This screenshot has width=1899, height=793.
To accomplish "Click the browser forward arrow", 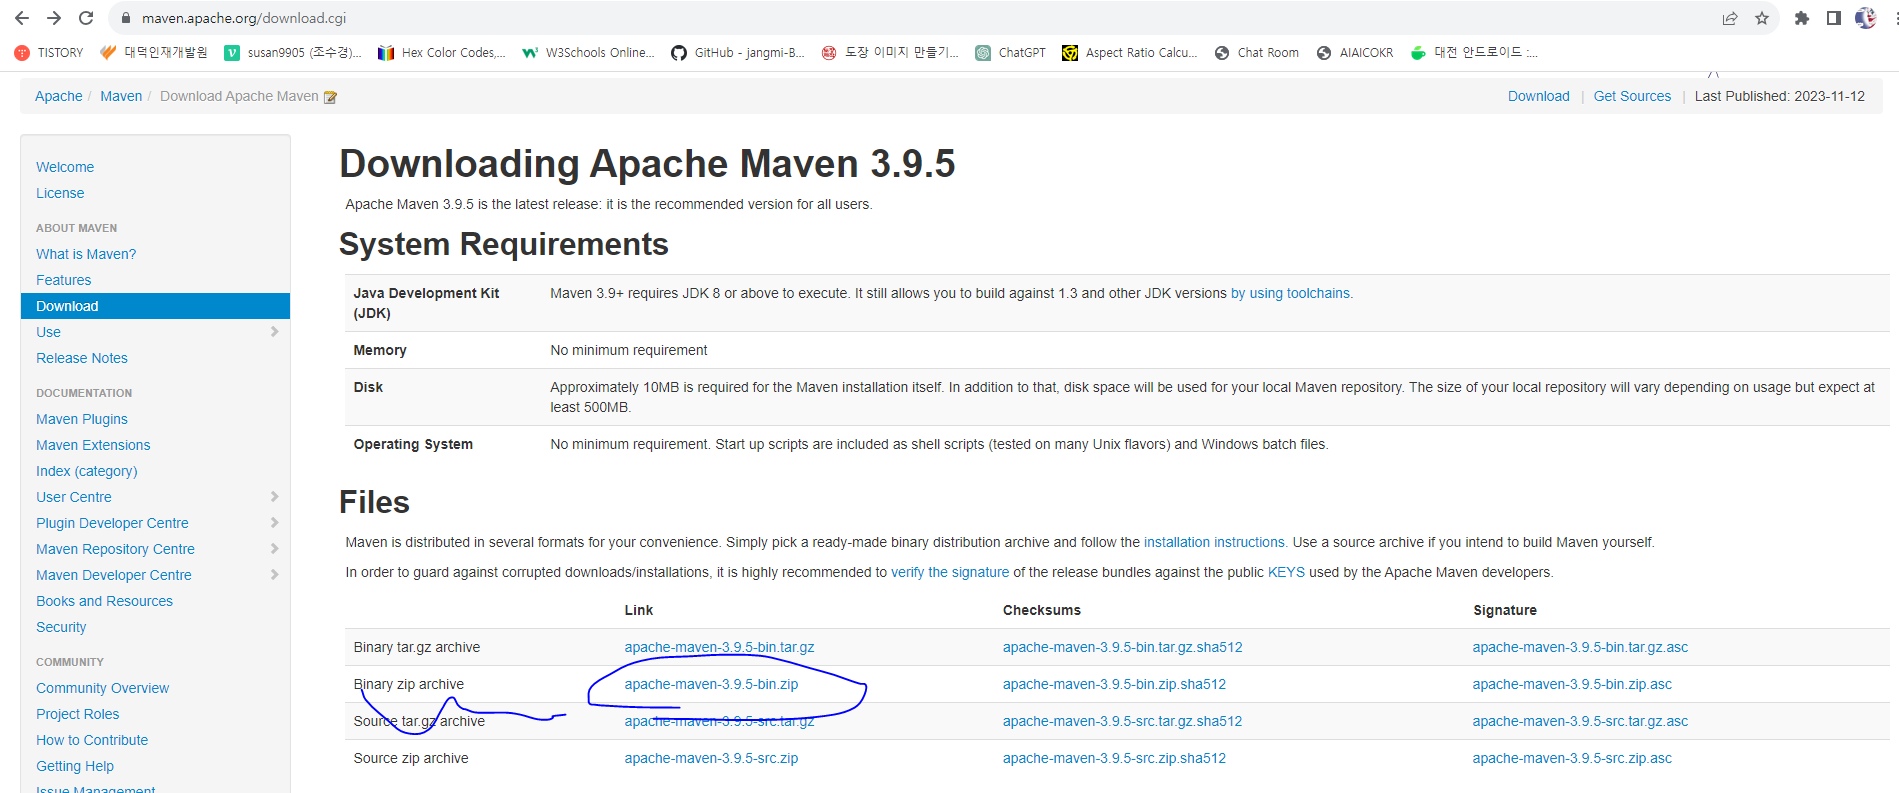I will click(54, 18).
